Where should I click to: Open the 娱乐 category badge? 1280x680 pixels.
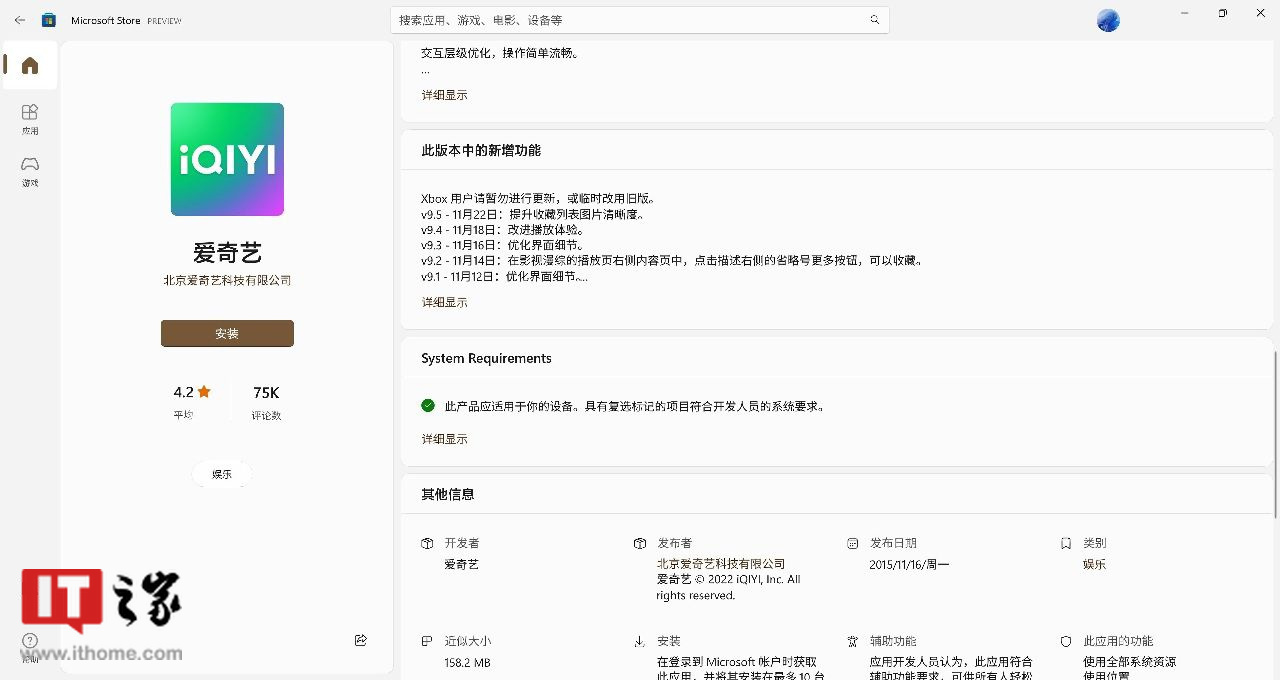pyautogui.click(x=221, y=473)
